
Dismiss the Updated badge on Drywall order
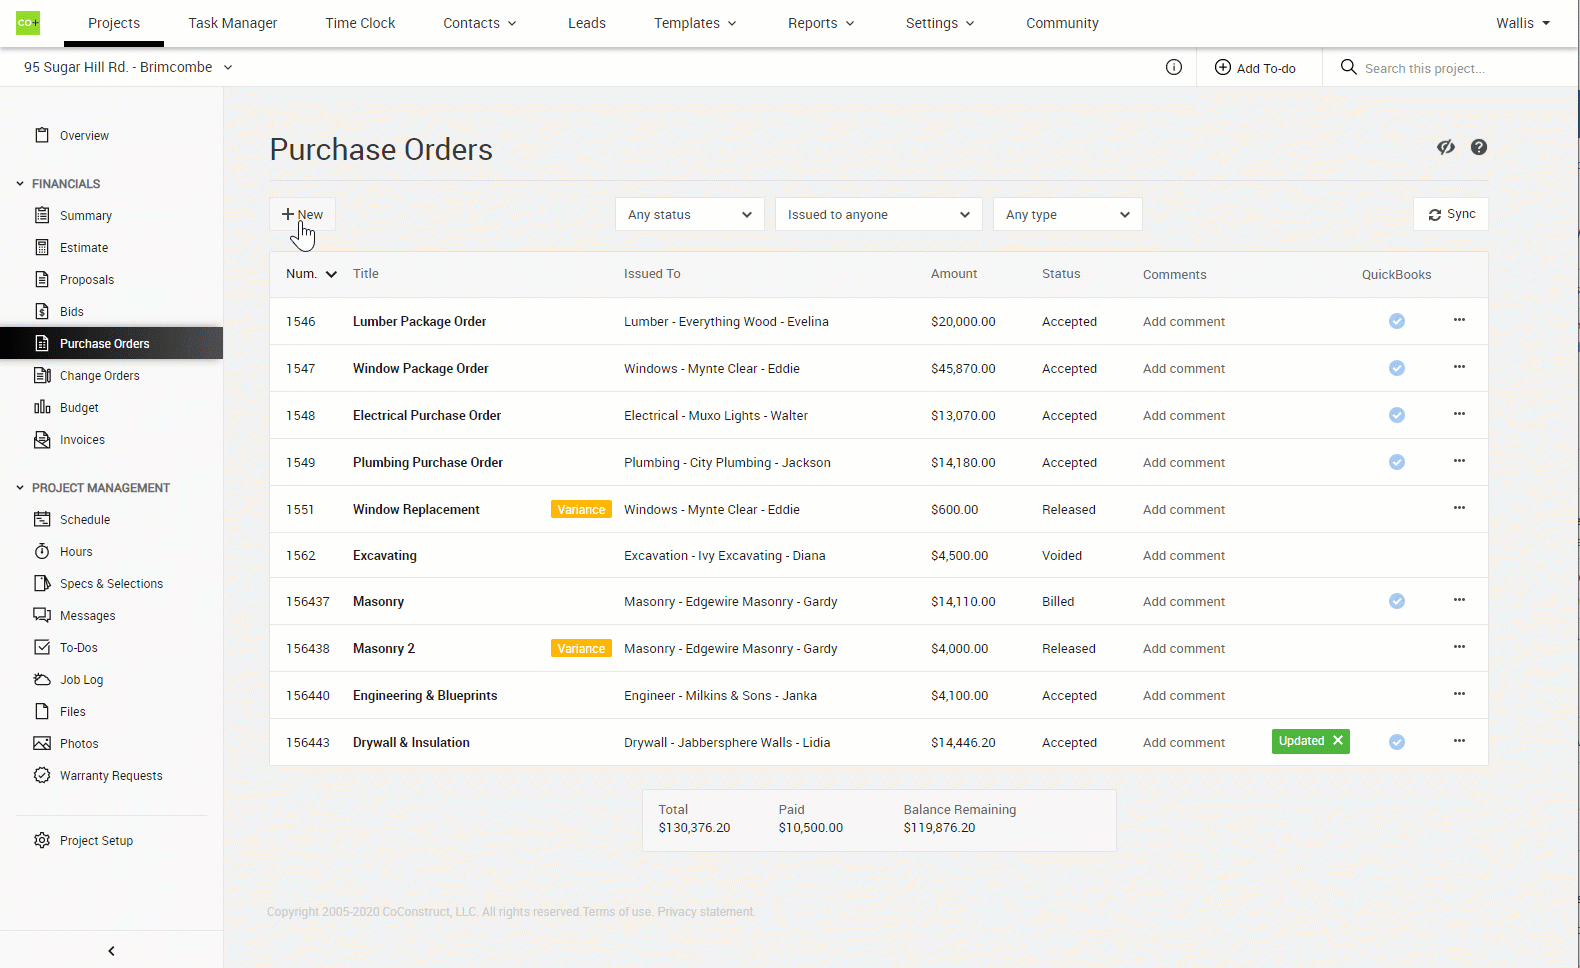[1338, 741]
